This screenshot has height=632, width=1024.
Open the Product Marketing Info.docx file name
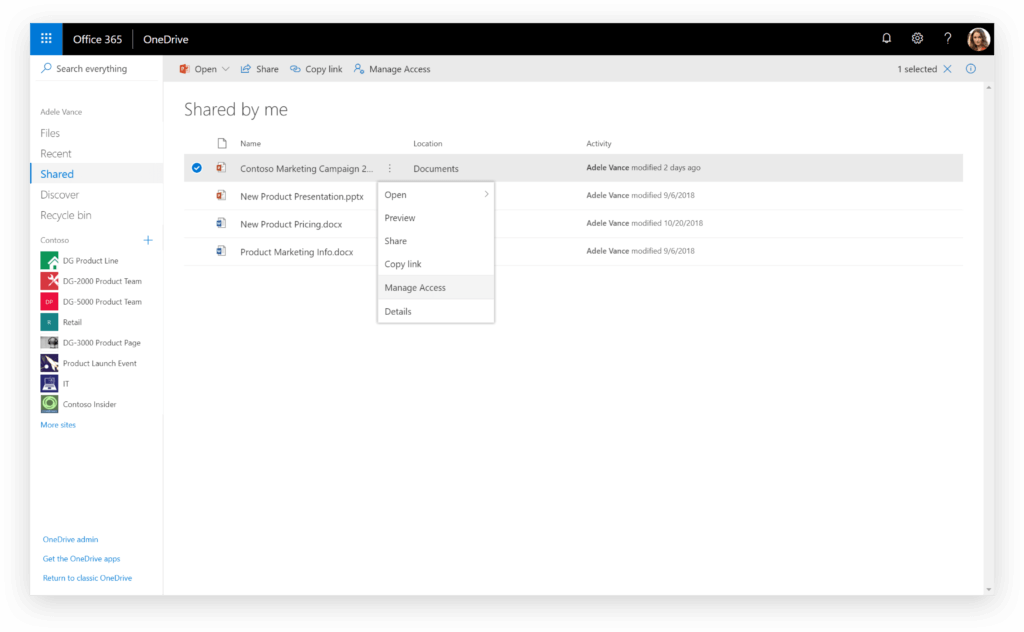click(x=296, y=252)
